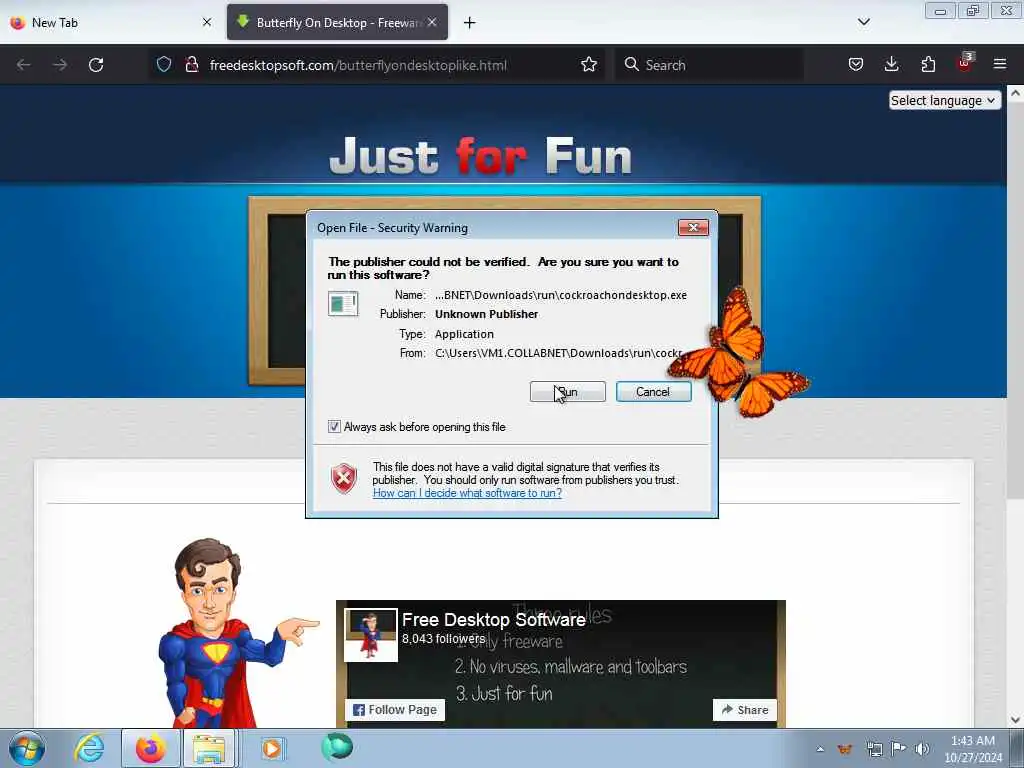Select the Butterfly On Desktop tab
The height and width of the screenshot is (768, 1024).
(336, 22)
